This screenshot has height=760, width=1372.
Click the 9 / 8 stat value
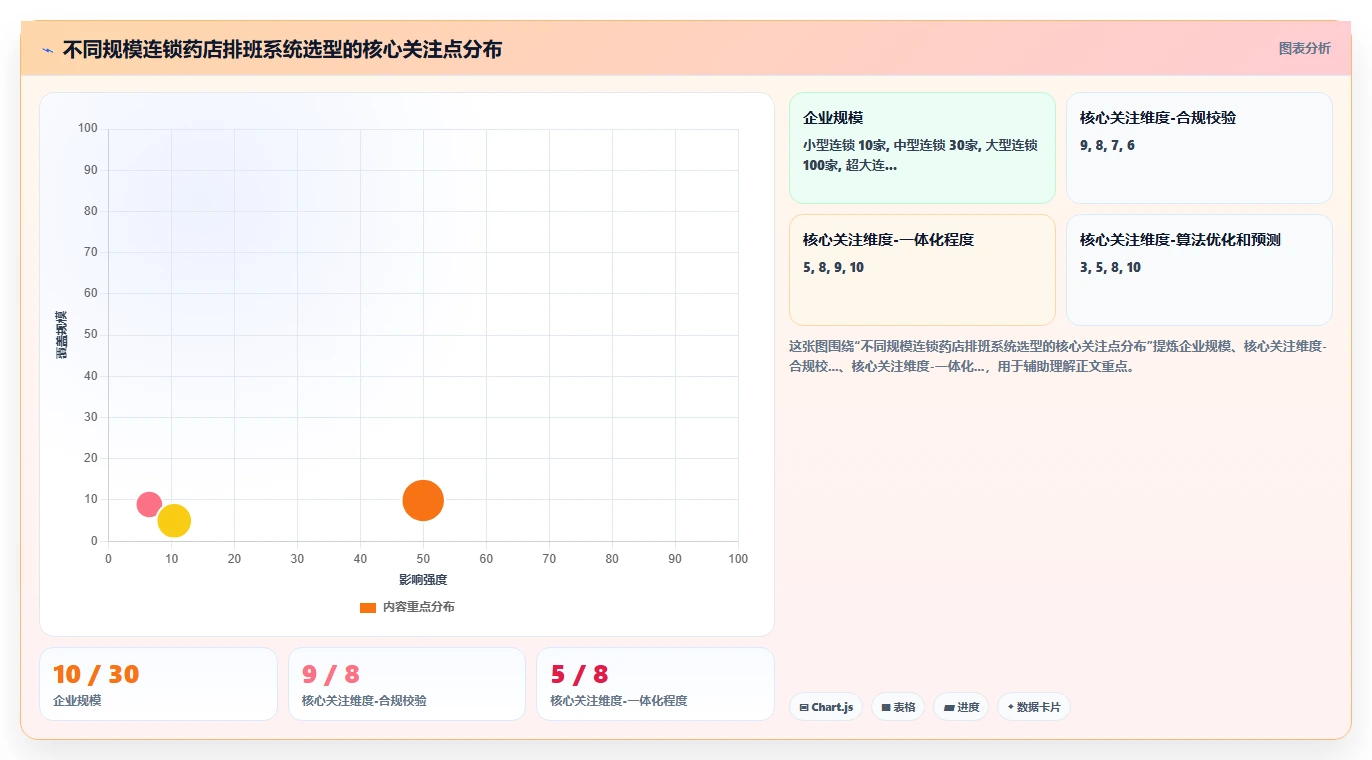(331, 675)
